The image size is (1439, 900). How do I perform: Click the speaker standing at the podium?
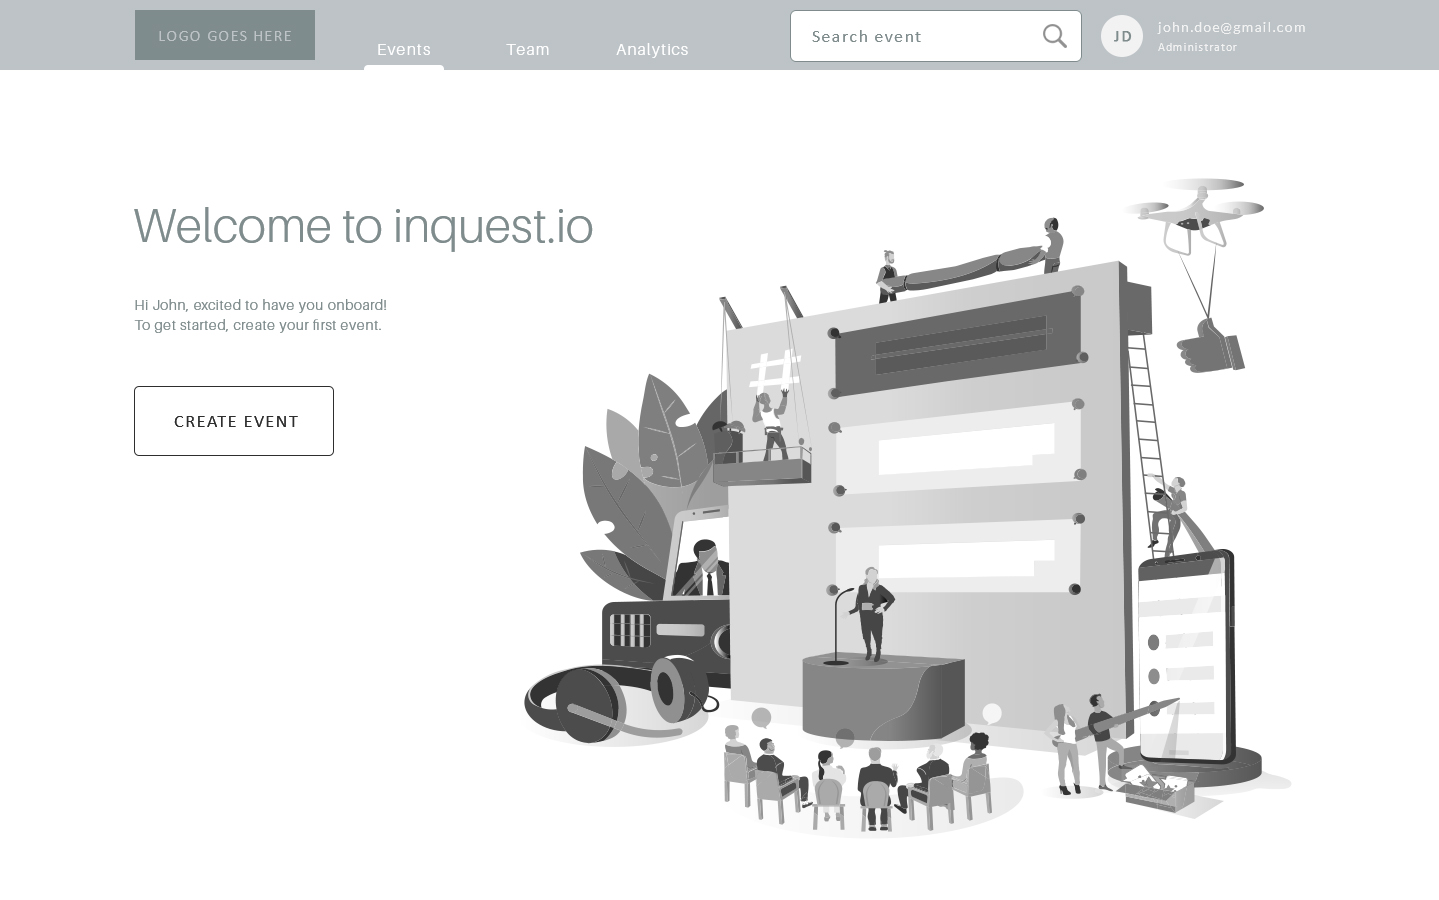(x=872, y=613)
